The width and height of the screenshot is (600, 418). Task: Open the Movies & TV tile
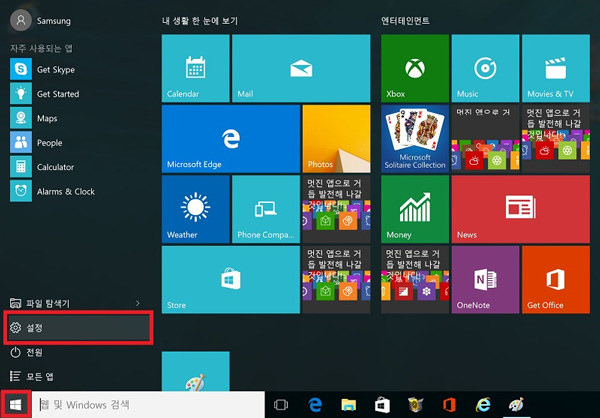point(556,68)
